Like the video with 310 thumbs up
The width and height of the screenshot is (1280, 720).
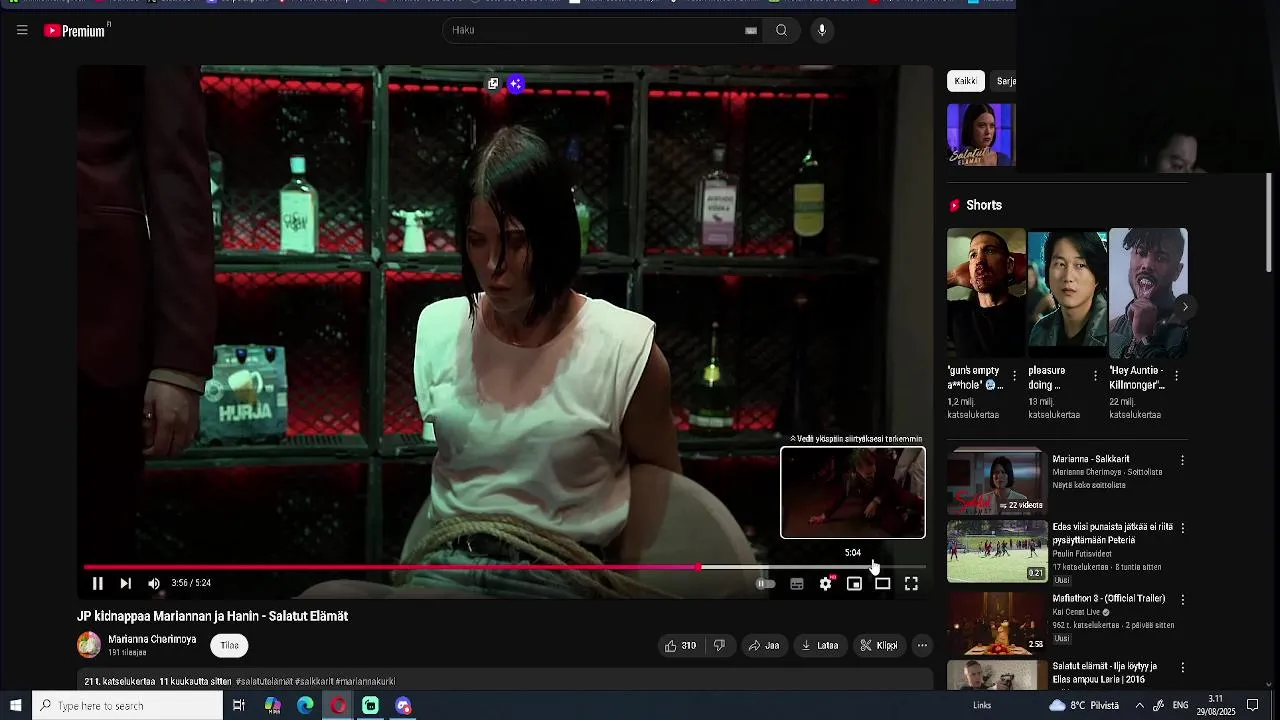click(x=681, y=646)
